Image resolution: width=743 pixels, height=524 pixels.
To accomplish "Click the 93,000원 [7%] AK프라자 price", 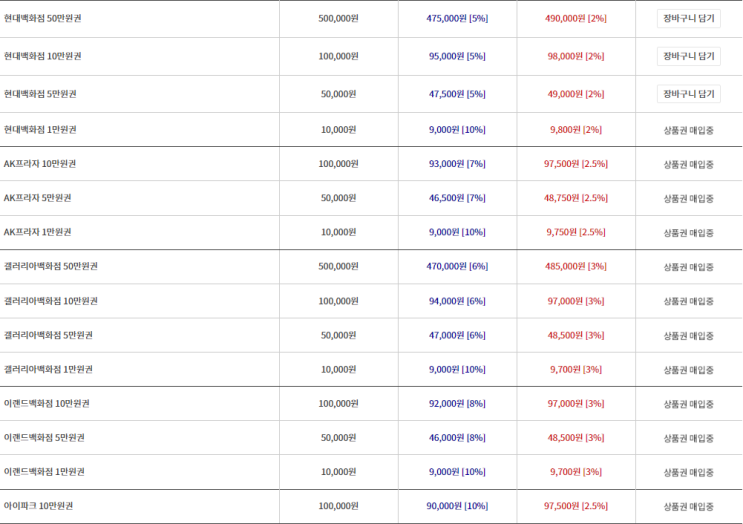I will pos(456,164).
